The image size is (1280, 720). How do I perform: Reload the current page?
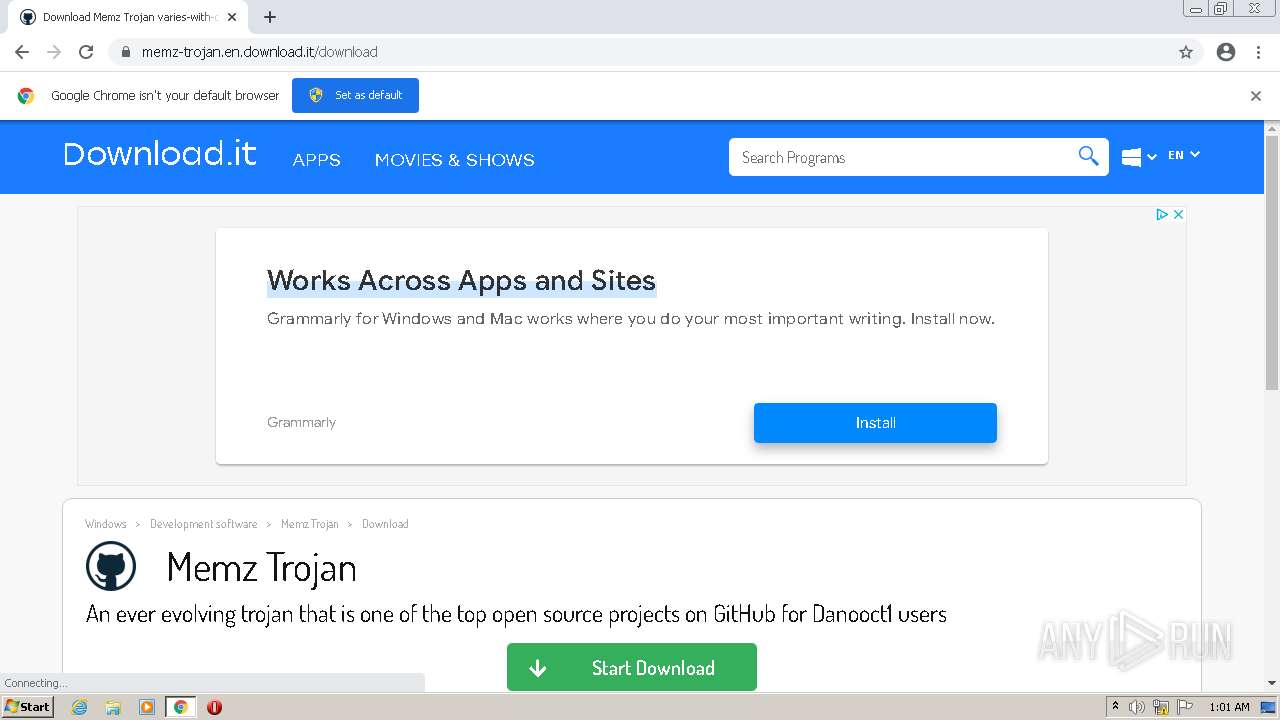tap(86, 52)
